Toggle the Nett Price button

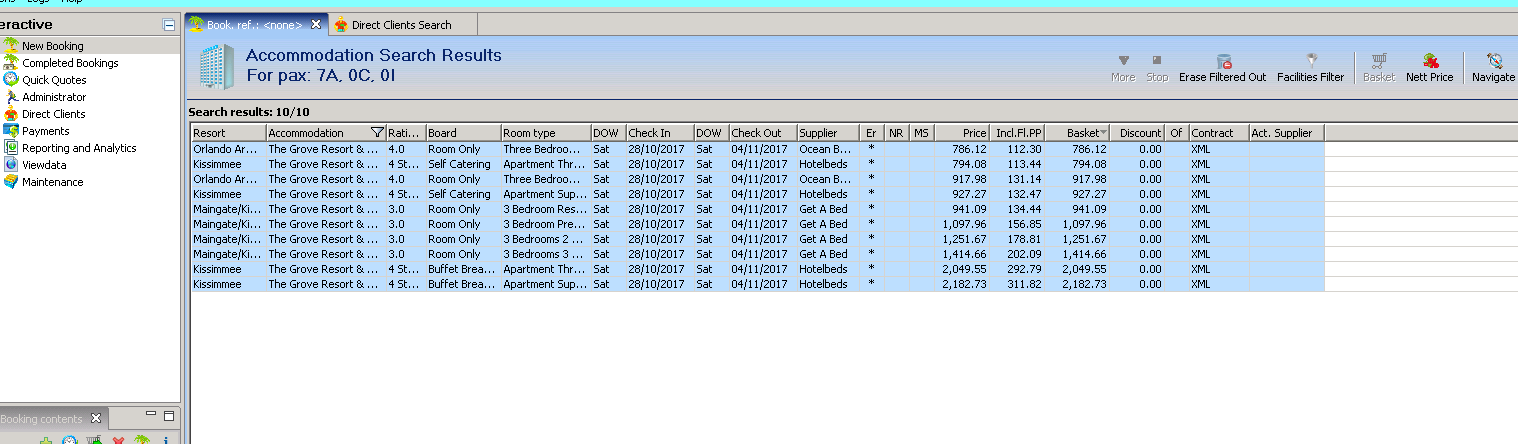1430,68
